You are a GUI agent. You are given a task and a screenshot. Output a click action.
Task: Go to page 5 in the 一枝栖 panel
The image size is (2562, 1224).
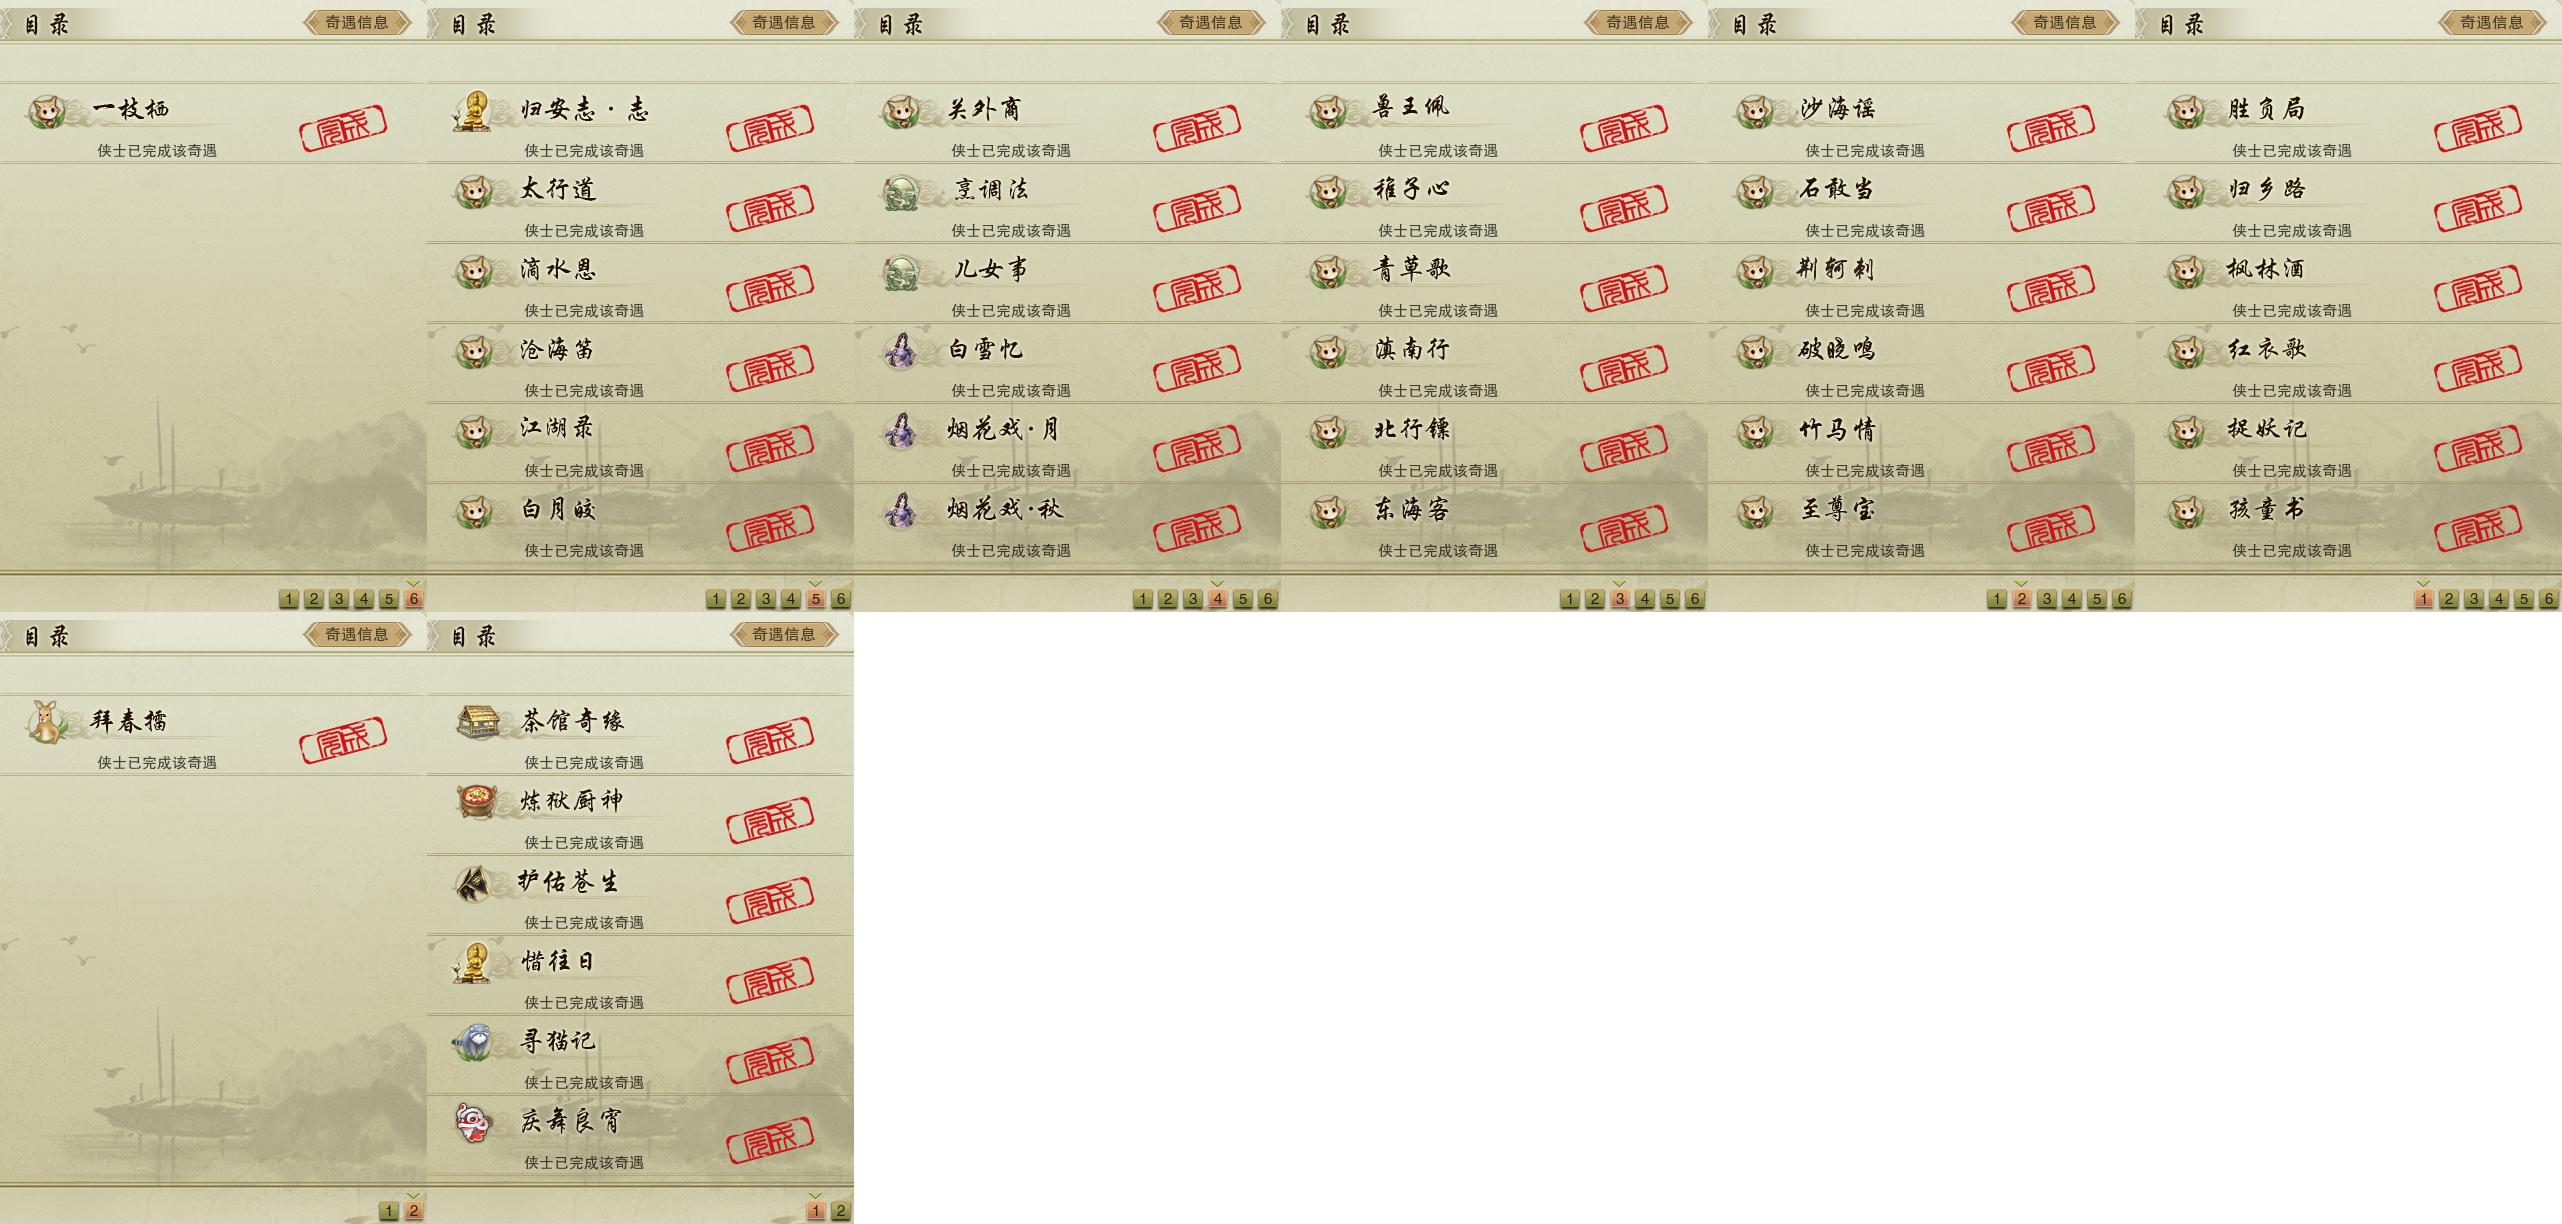tap(389, 599)
